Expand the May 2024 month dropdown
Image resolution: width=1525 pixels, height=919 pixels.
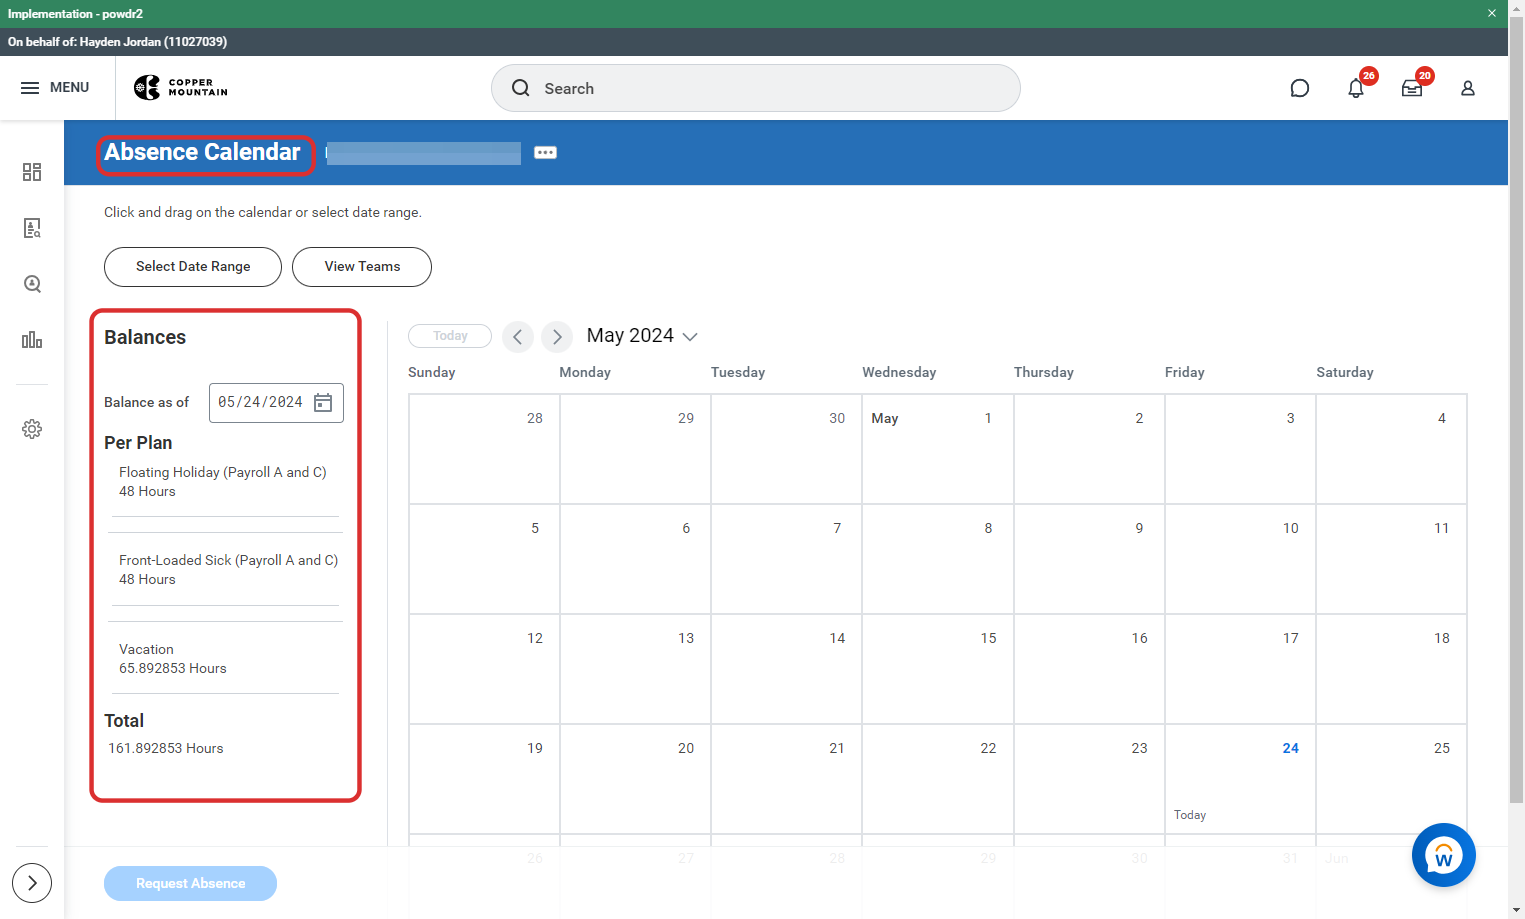click(642, 336)
